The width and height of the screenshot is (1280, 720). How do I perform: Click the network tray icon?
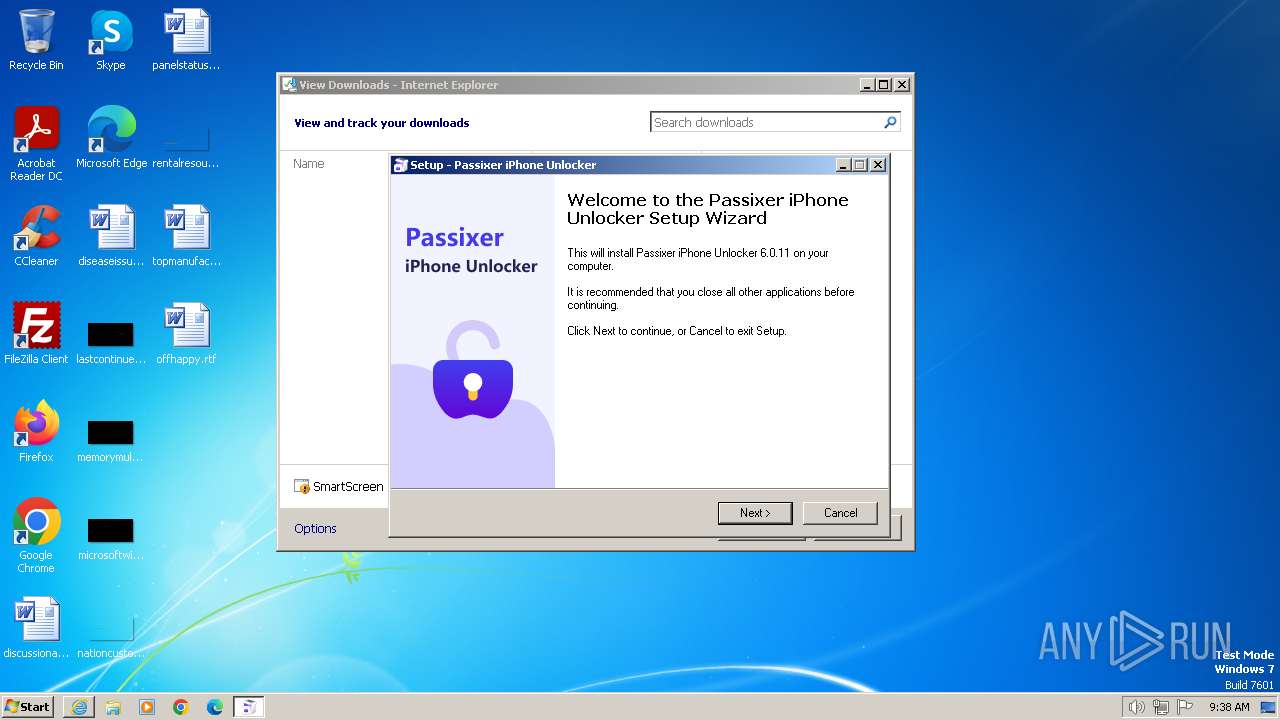(1161, 707)
